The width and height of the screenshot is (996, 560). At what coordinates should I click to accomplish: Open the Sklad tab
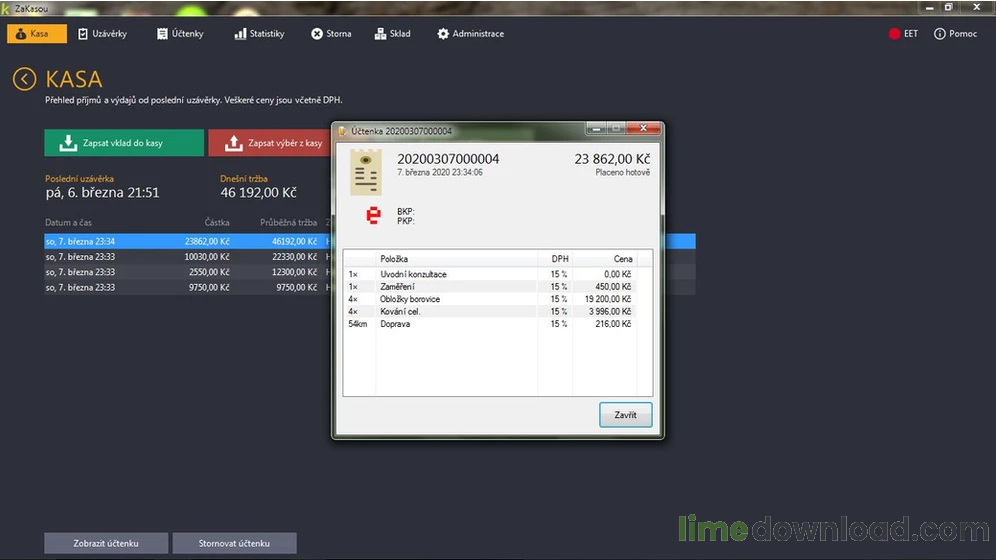click(x=393, y=34)
